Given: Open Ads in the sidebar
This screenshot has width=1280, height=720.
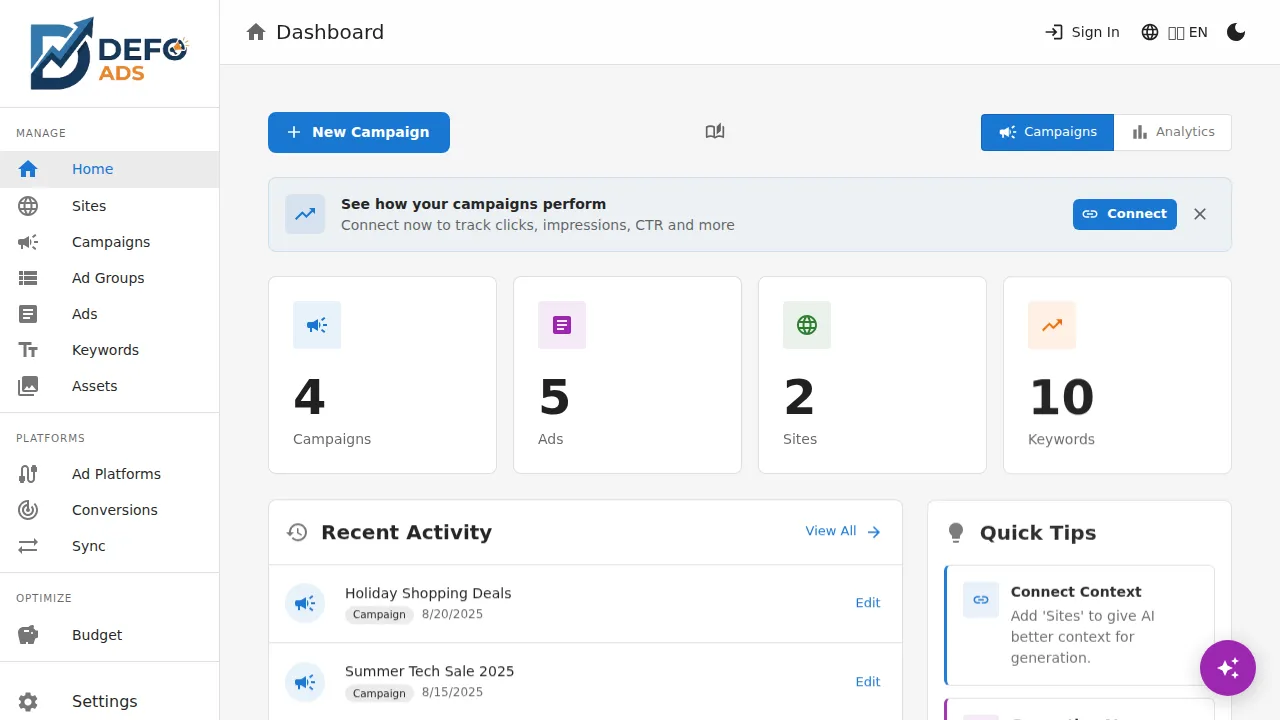Looking at the screenshot, I should pyautogui.click(x=109, y=314).
